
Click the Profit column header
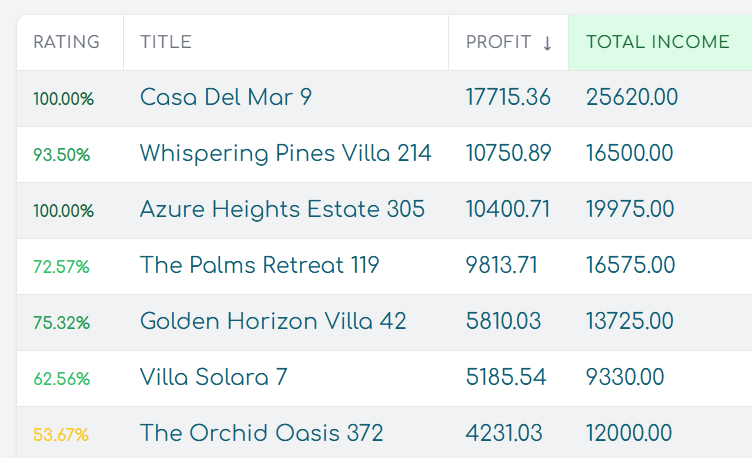[499, 42]
